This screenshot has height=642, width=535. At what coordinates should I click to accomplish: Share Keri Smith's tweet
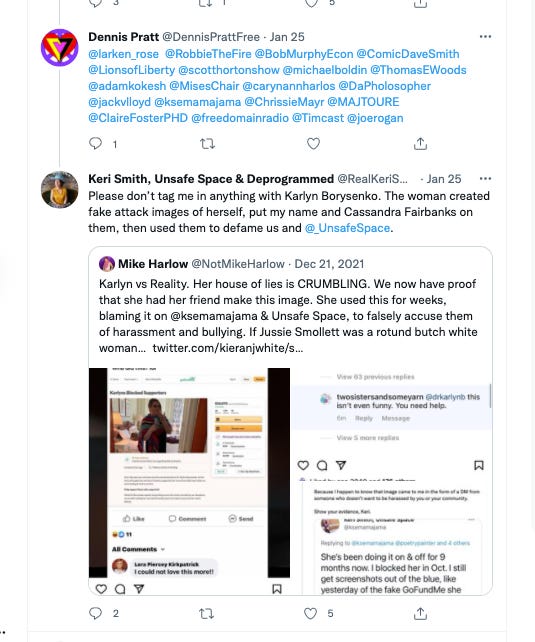coord(420,613)
